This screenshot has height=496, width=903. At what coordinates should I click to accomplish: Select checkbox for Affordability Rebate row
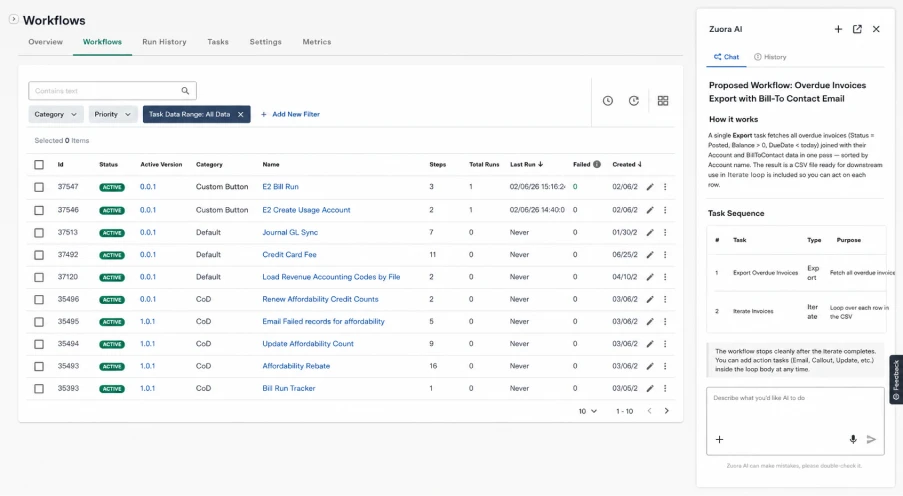tap(39, 366)
